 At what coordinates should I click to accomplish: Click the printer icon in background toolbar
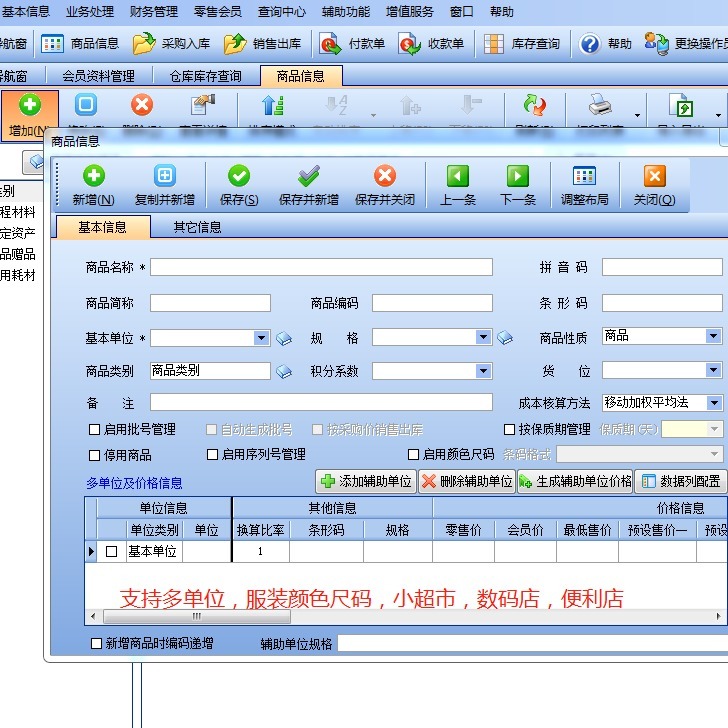[600, 104]
